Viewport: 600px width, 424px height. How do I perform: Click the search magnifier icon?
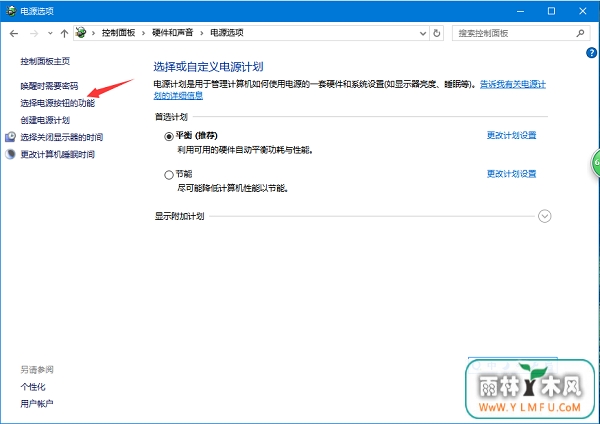pos(580,33)
